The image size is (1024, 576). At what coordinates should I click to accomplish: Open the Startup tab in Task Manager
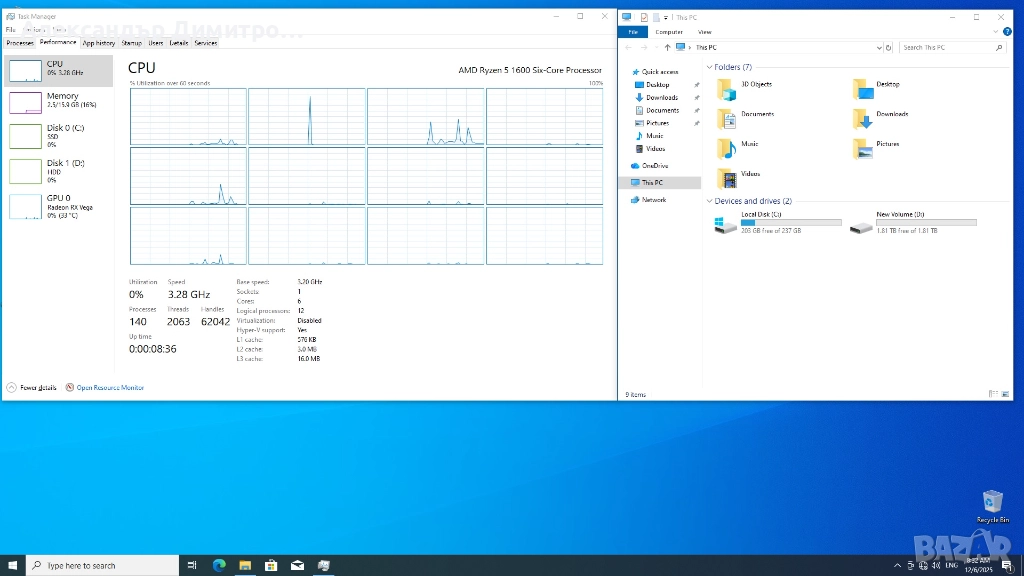(x=131, y=43)
